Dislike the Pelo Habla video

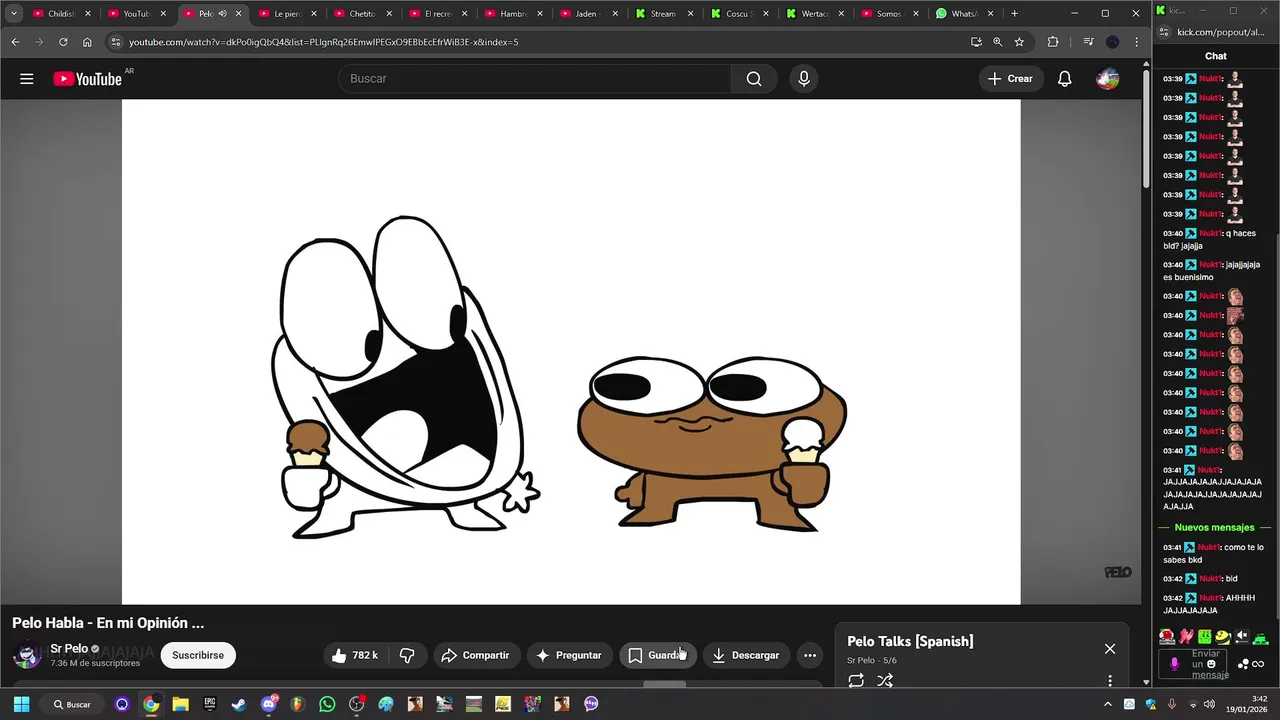(x=407, y=655)
